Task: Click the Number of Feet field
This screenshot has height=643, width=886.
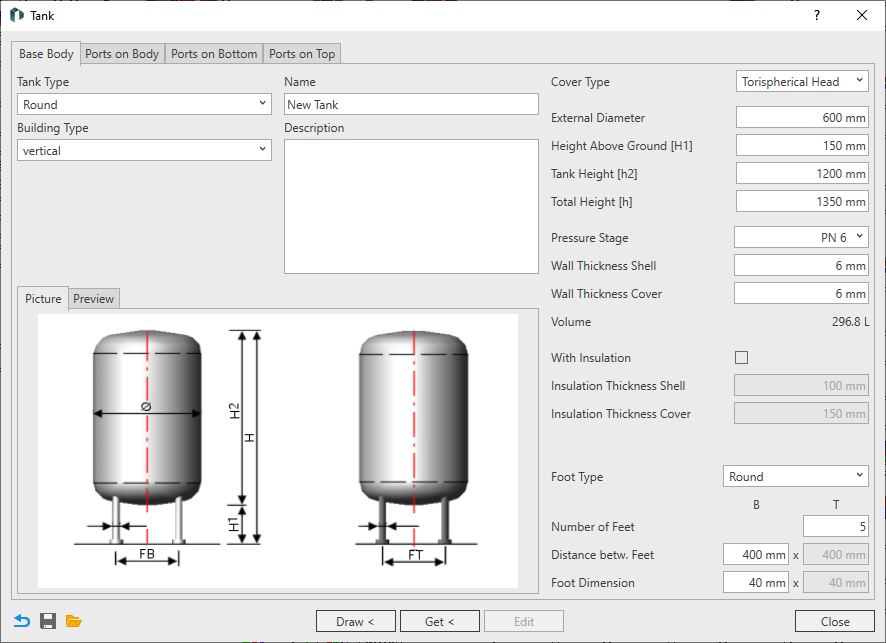Action: coord(836,527)
